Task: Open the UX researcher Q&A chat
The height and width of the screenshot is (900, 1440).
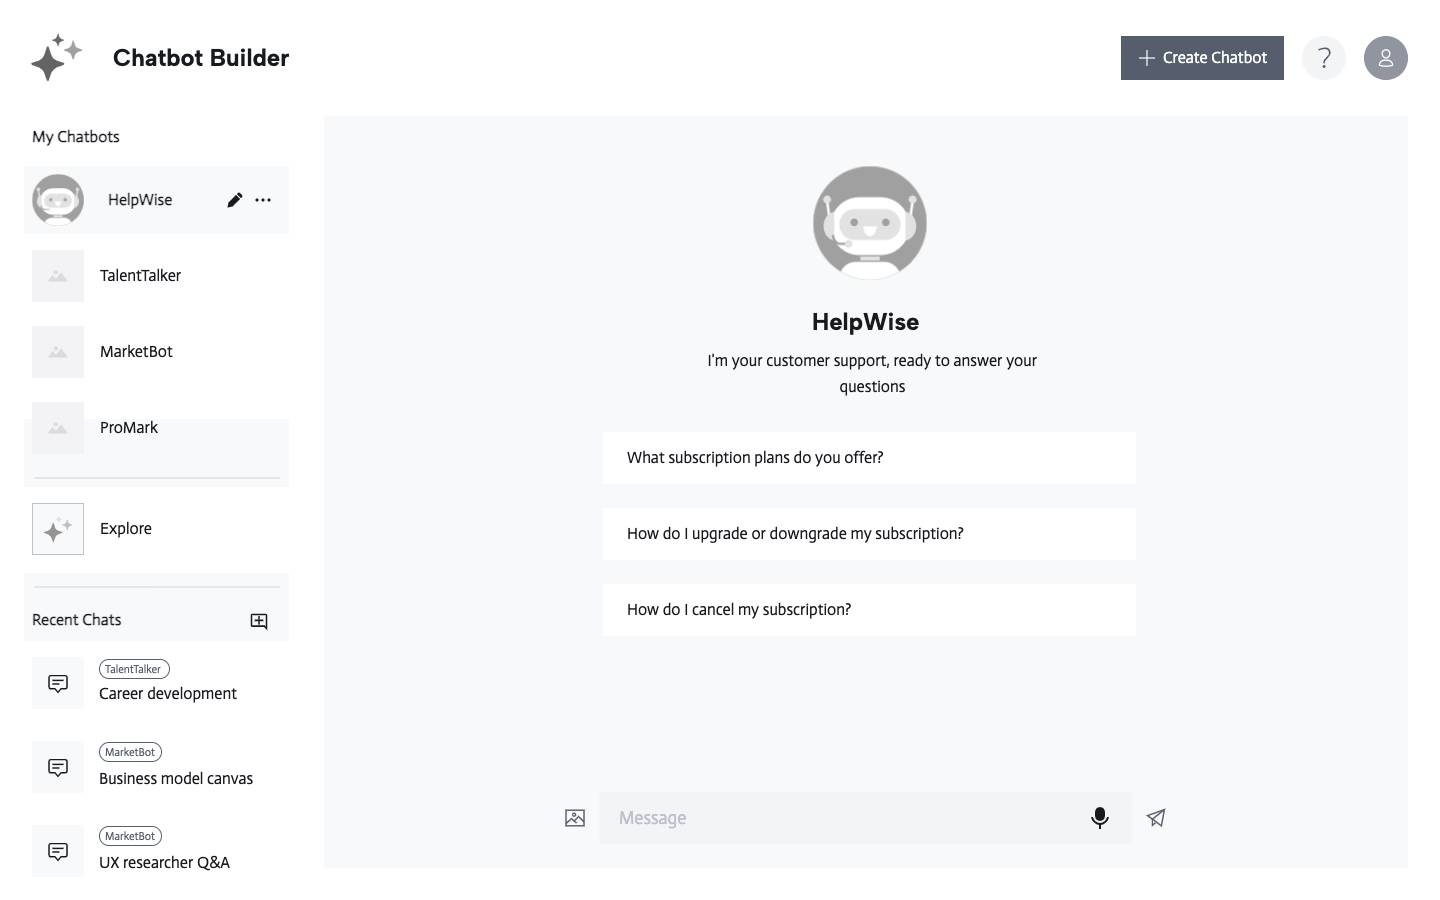Action: coord(164,862)
